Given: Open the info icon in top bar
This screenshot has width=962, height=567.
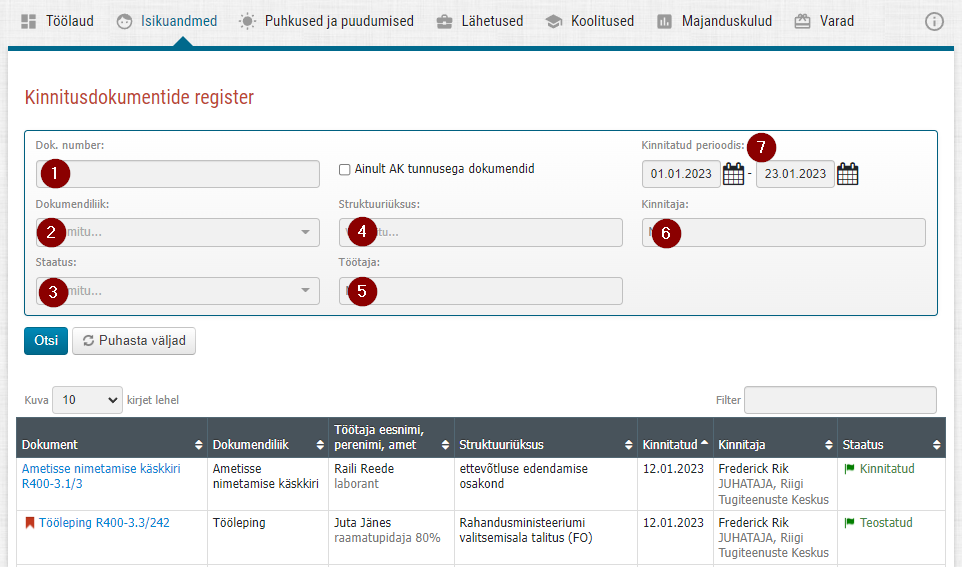Looking at the screenshot, I should [934, 21].
